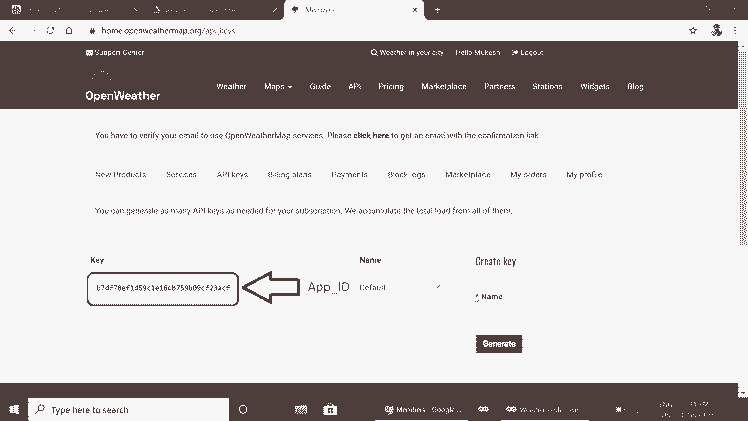This screenshot has width=748, height=421.
Task: Open the Windows Start menu
Action: (x=14, y=410)
